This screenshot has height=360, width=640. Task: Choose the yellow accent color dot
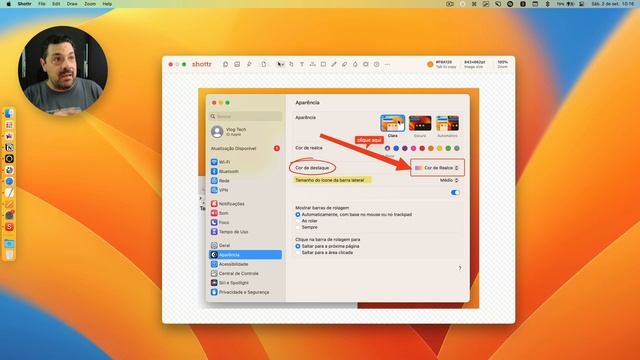[x=440, y=148]
